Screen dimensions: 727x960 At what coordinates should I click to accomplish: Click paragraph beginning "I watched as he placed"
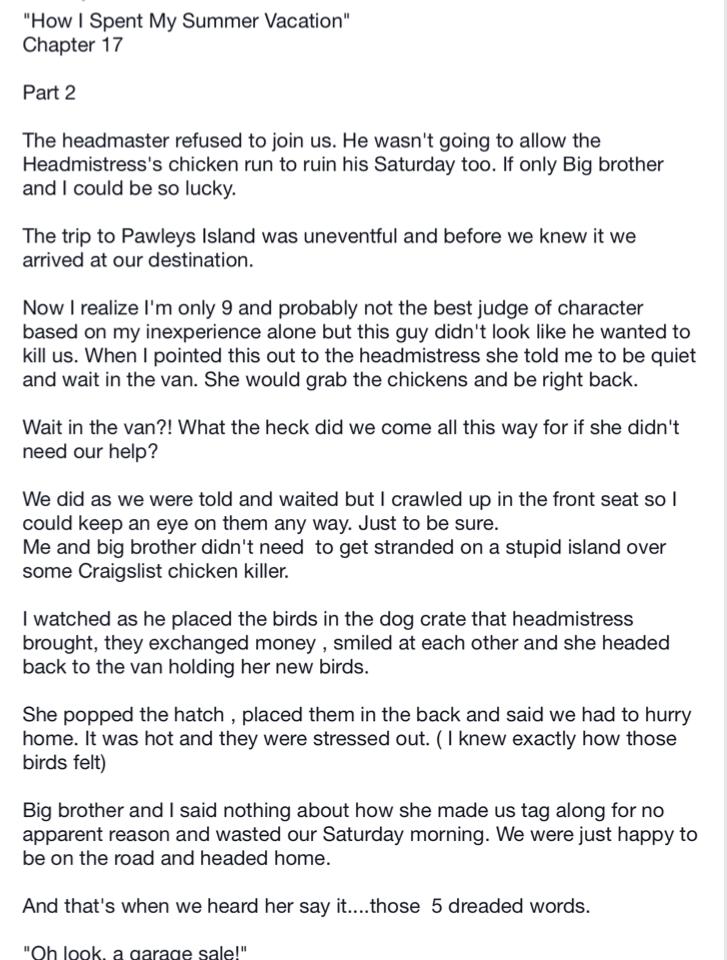coord(346,642)
